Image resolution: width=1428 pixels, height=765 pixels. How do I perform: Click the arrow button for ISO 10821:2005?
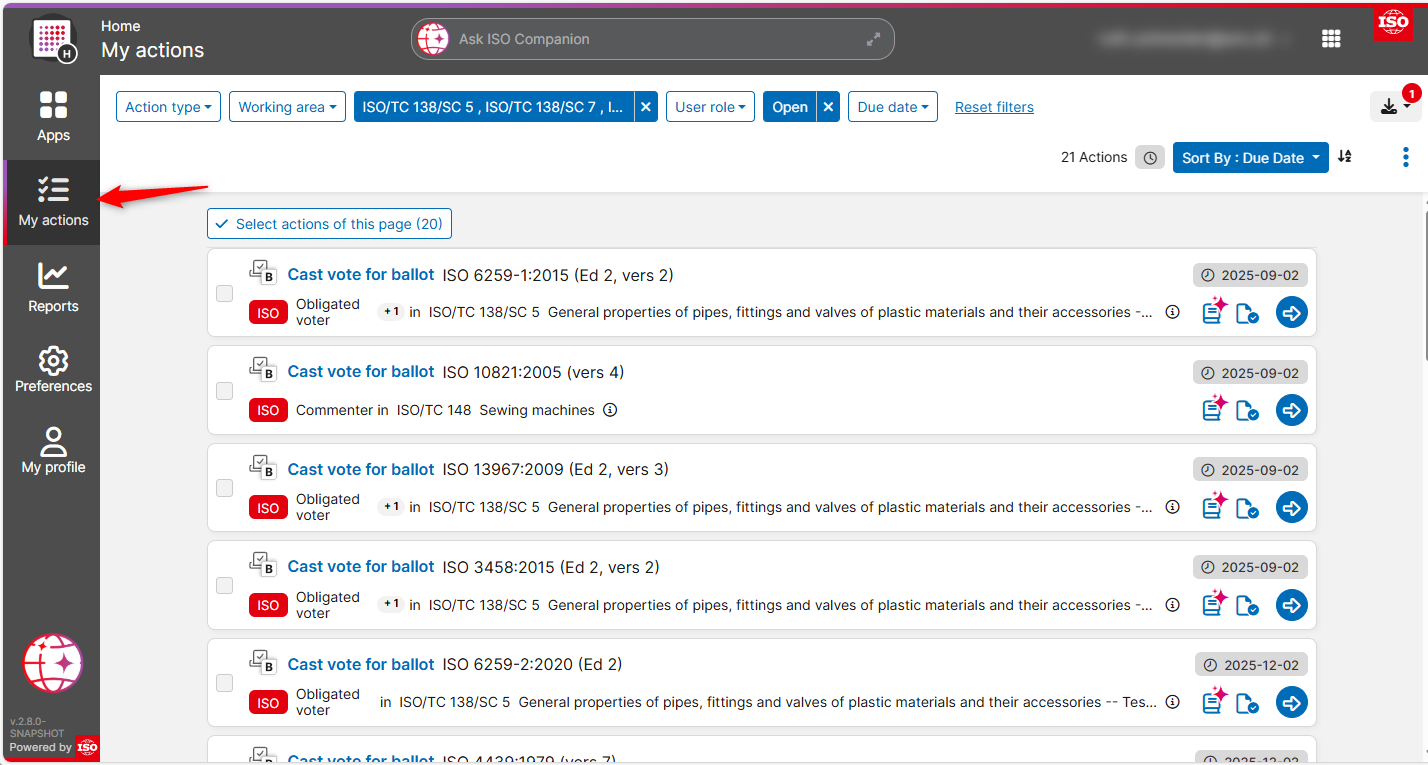click(1292, 410)
